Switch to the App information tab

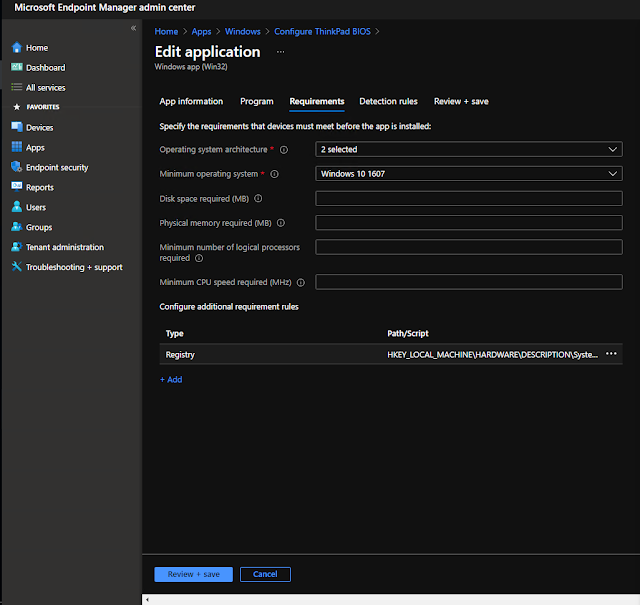pos(191,101)
